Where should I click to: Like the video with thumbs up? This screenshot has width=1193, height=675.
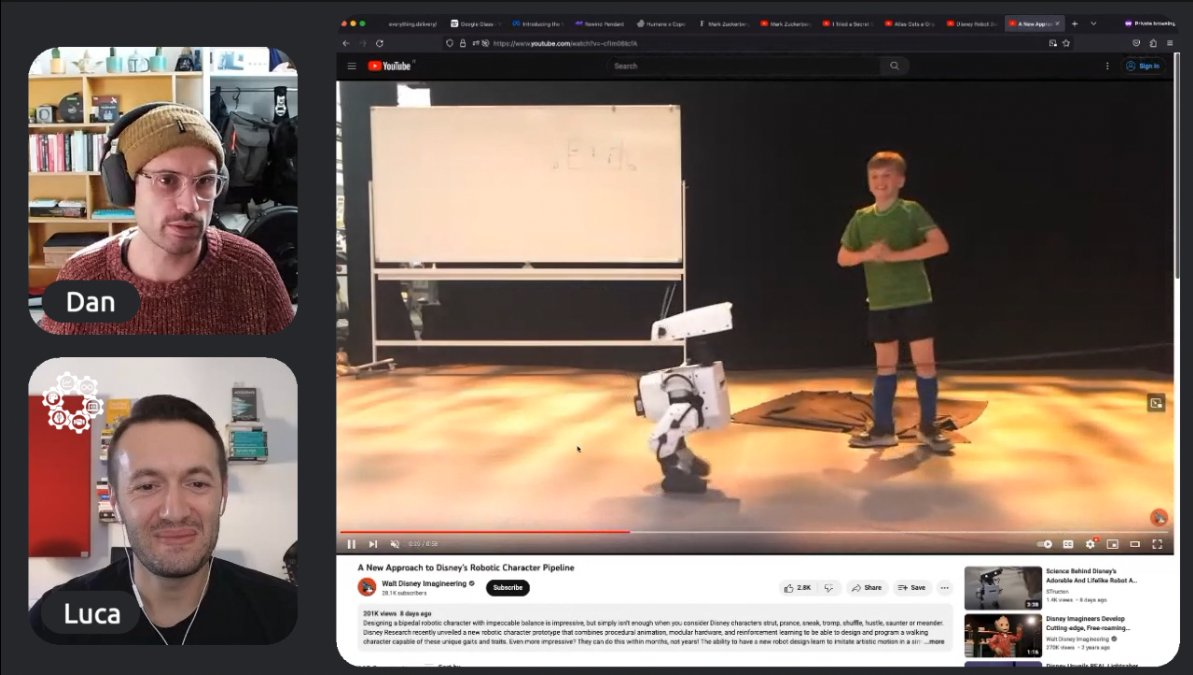pyautogui.click(x=799, y=588)
